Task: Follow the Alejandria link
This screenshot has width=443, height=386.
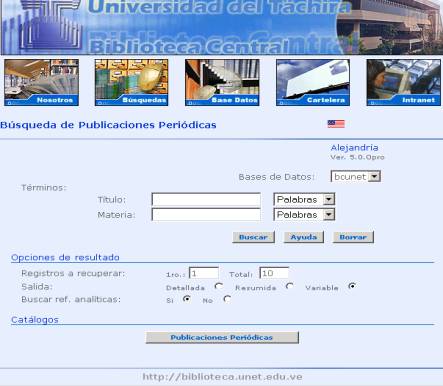Action: click(x=354, y=148)
